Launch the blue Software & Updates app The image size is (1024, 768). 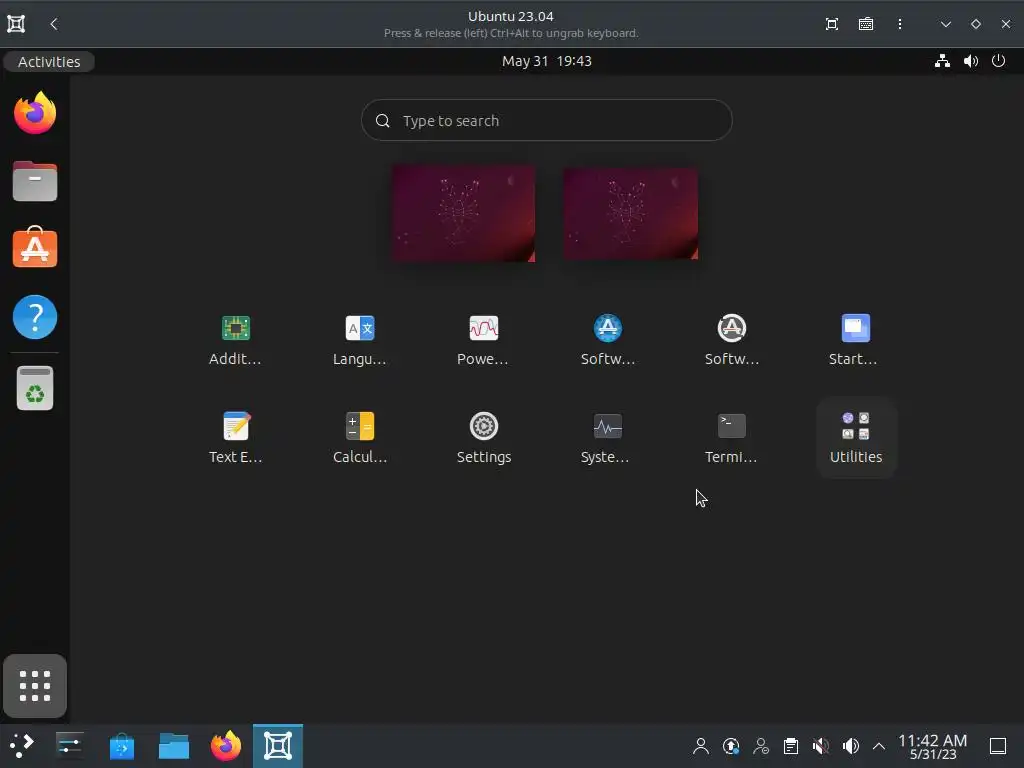point(607,340)
